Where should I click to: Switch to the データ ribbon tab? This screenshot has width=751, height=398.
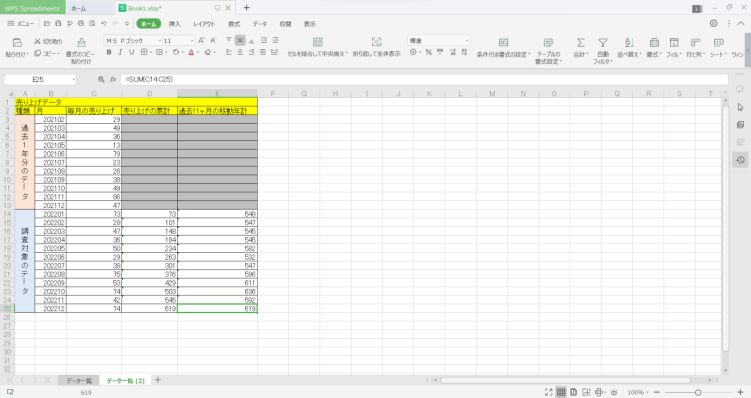point(260,24)
